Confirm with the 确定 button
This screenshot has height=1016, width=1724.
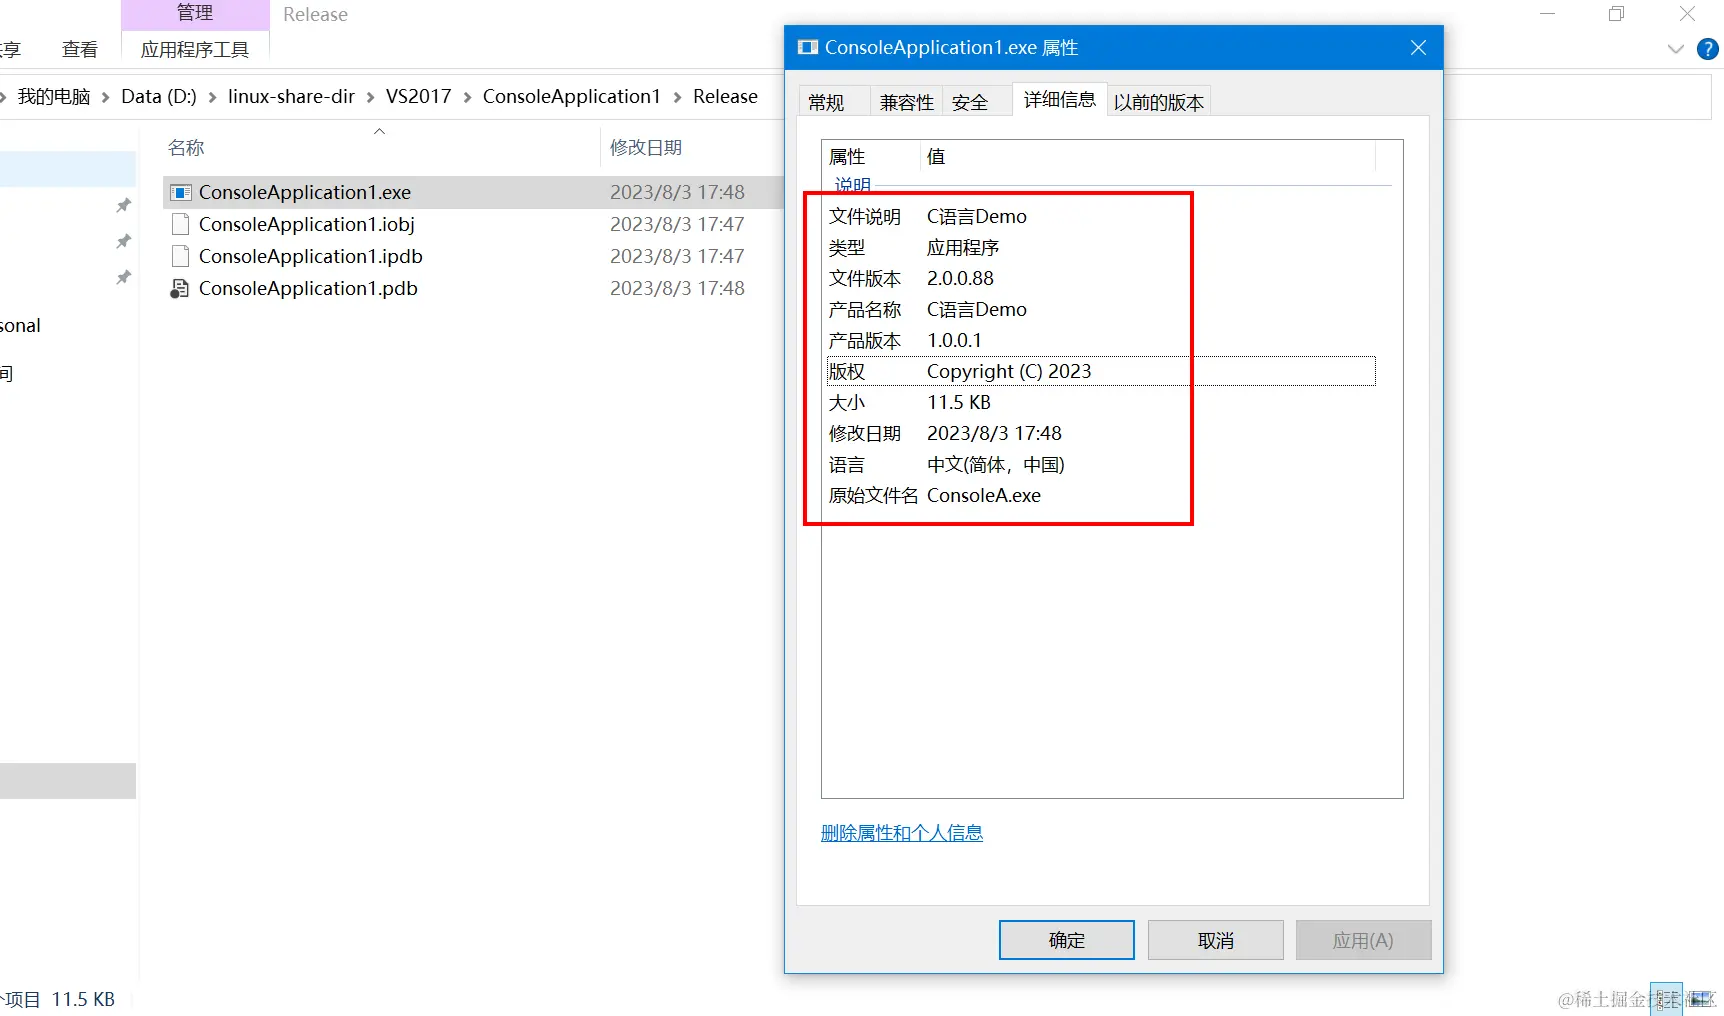coord(1066,940)
